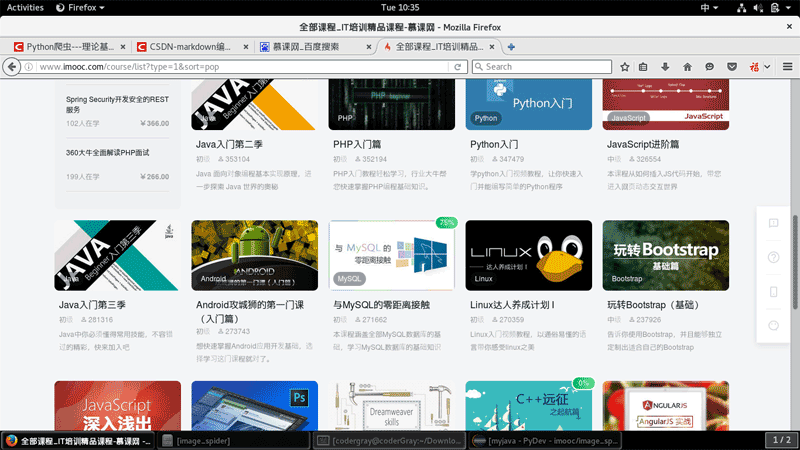Open Spring Security开发安全的REST服务 course
The image size is (800, 450).
(117, 105)
